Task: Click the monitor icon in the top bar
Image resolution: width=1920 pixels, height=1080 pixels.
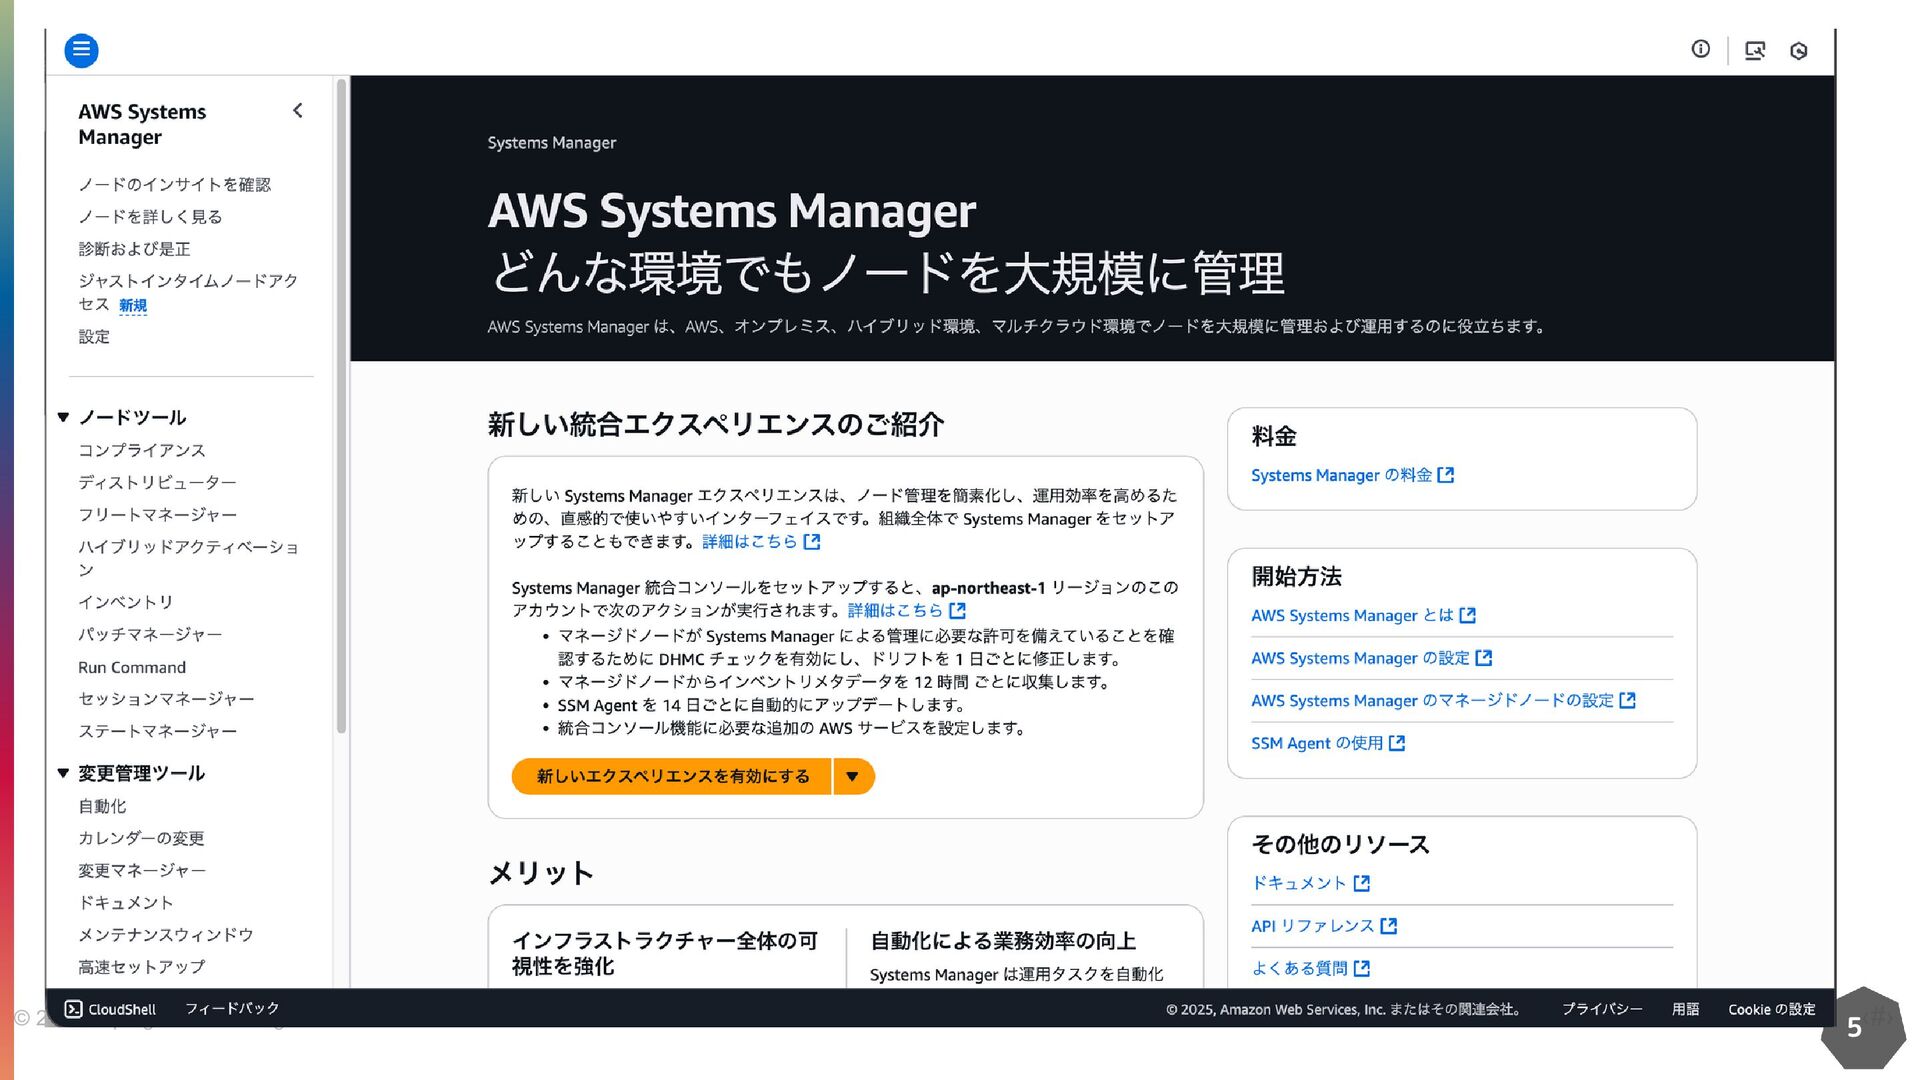Action: [x=1754, y=51]
